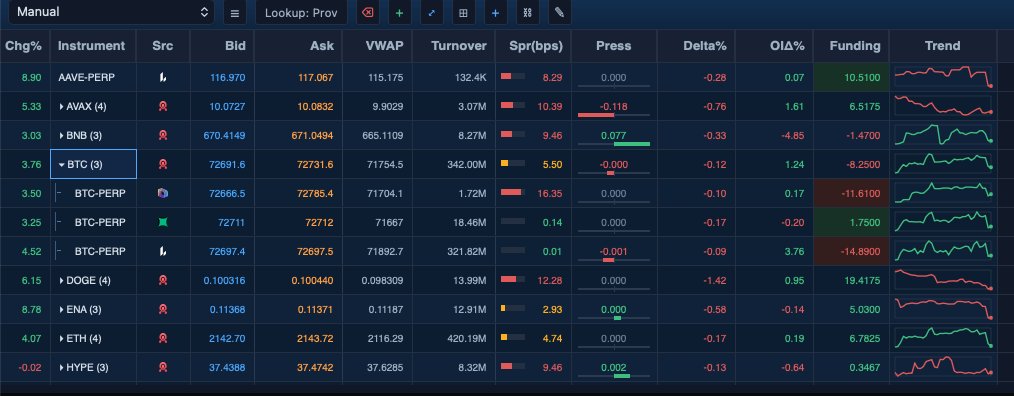The image size is (1014, 396).
Task: Click BTC bid 72691.6
Action: click(x=227, y=165)
